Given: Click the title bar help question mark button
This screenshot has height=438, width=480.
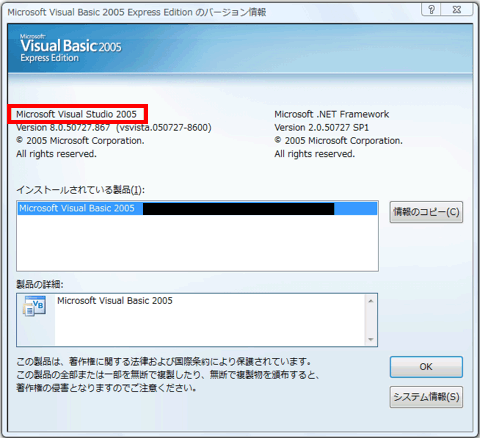Looking at the screenshot, I should tap(431, 10).
